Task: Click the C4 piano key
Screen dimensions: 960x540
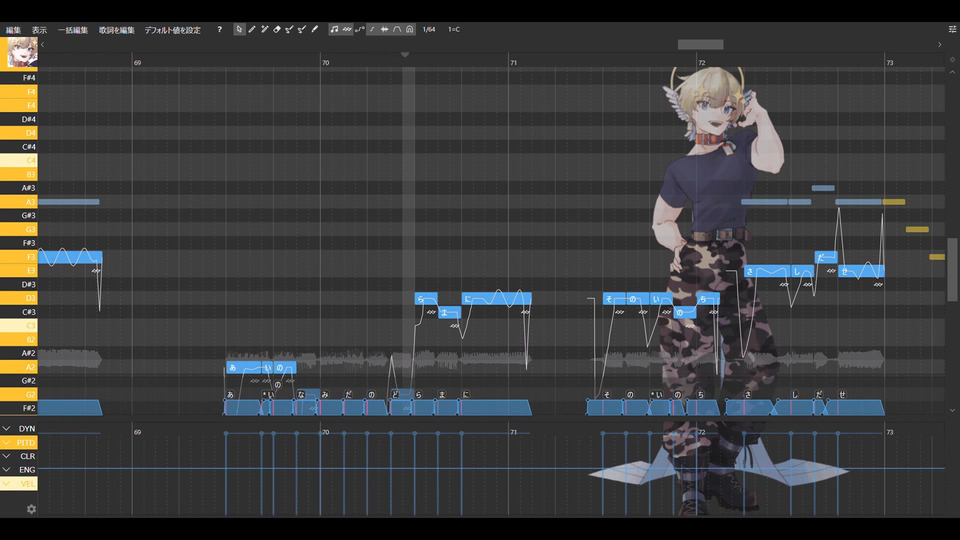Action: pyautogui.click(x=19, y=160)
